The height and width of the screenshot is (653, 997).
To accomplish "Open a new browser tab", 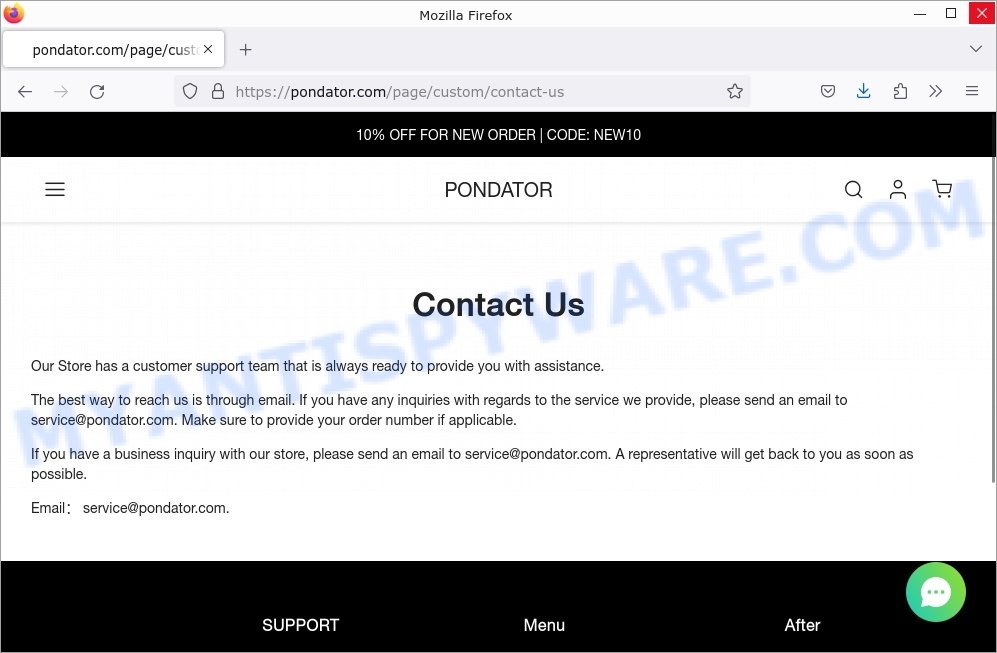I will pyautogui.click(x=245, y=50).
